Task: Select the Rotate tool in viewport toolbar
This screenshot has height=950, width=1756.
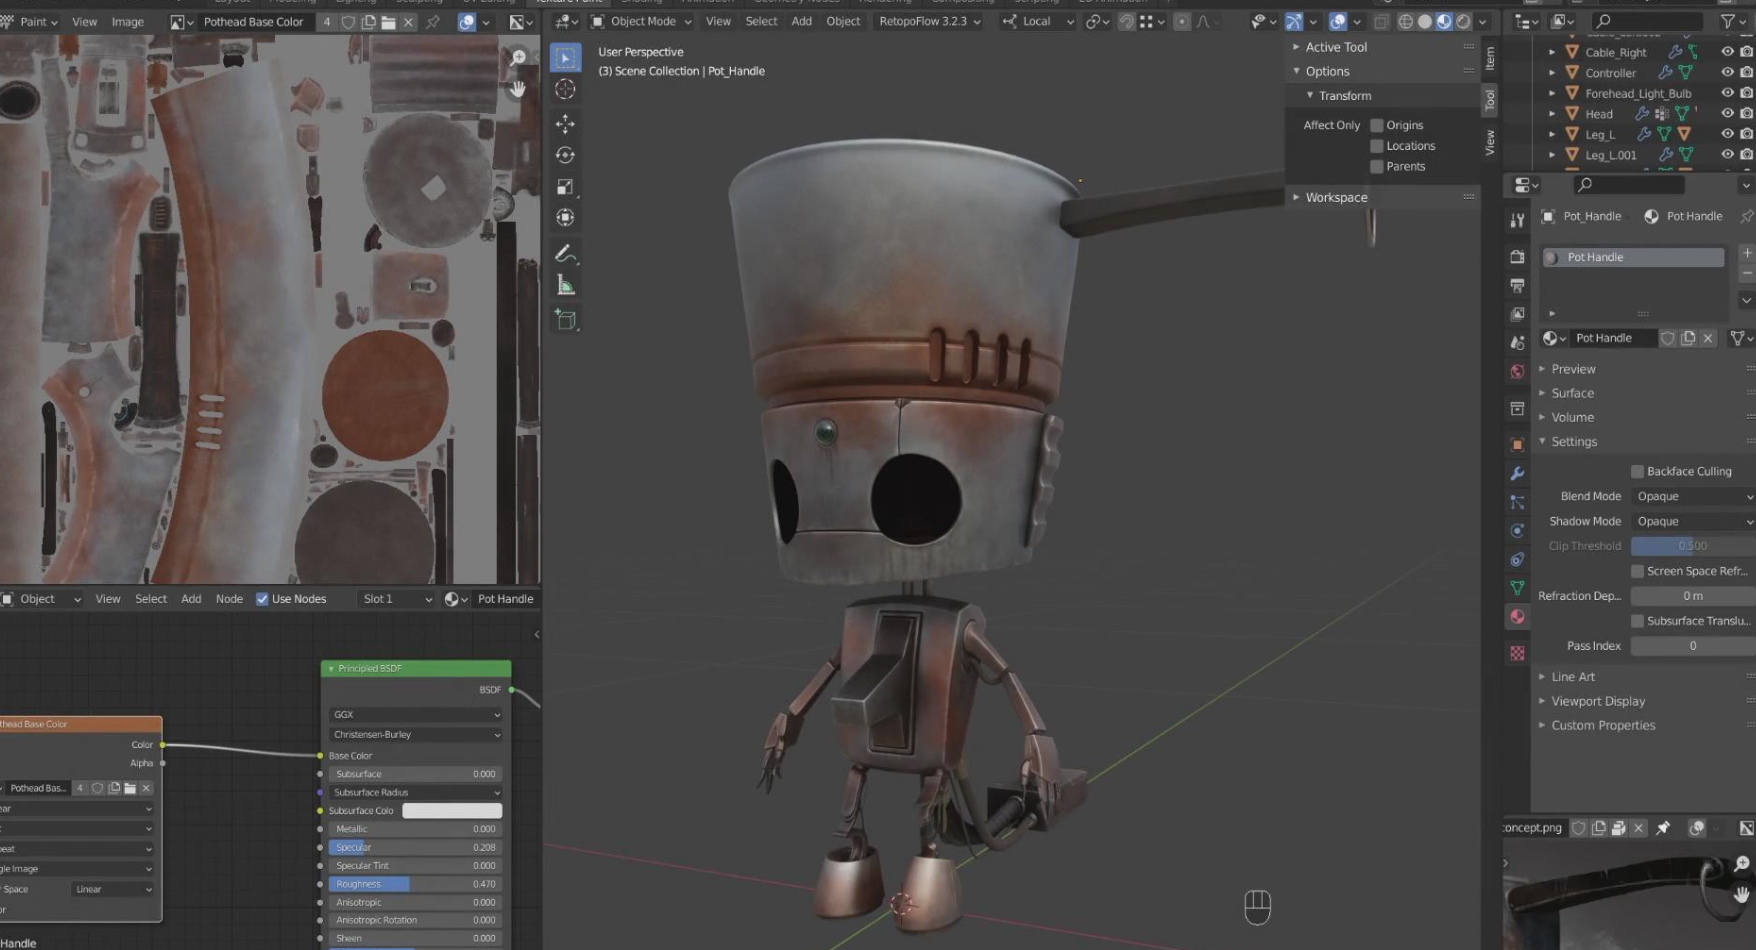Action: tap(565, 155)
